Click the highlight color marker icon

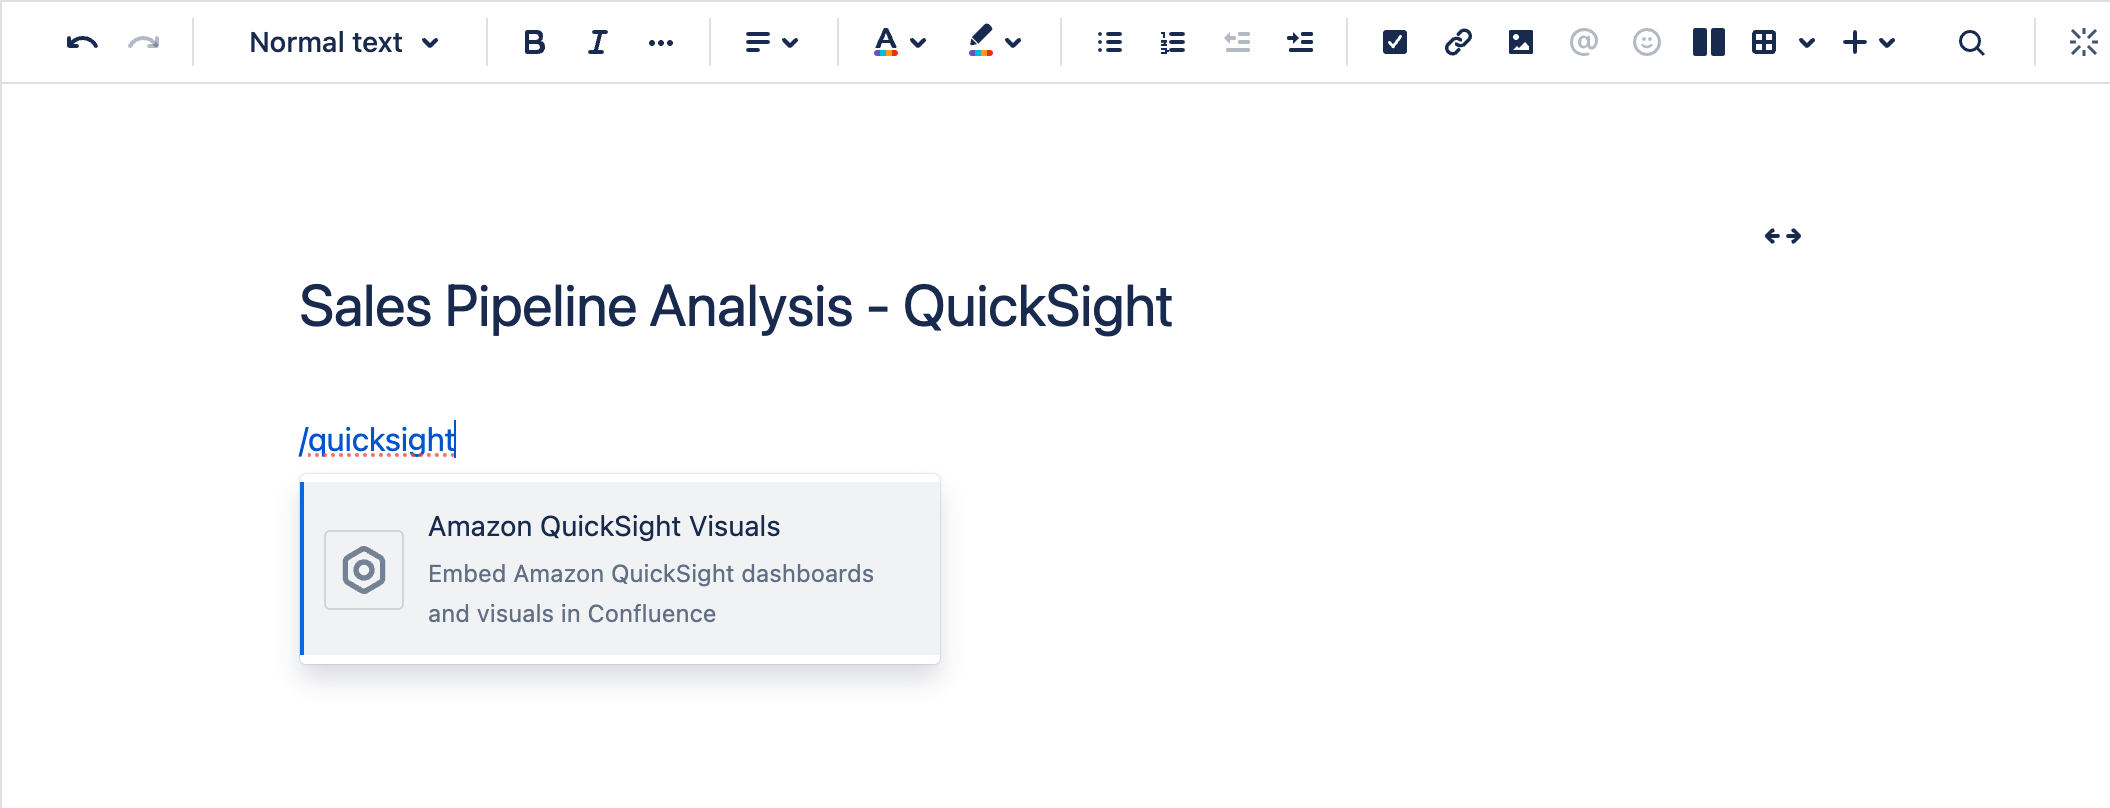pos(980,41)
